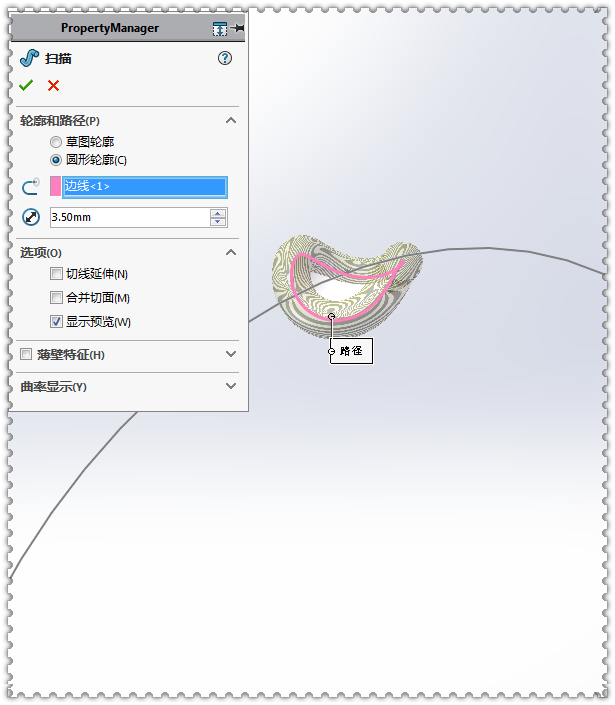Enable 薄壁特征(H) checkbox
This screenshot has width=615, height=705.
[x=26, y=354]
